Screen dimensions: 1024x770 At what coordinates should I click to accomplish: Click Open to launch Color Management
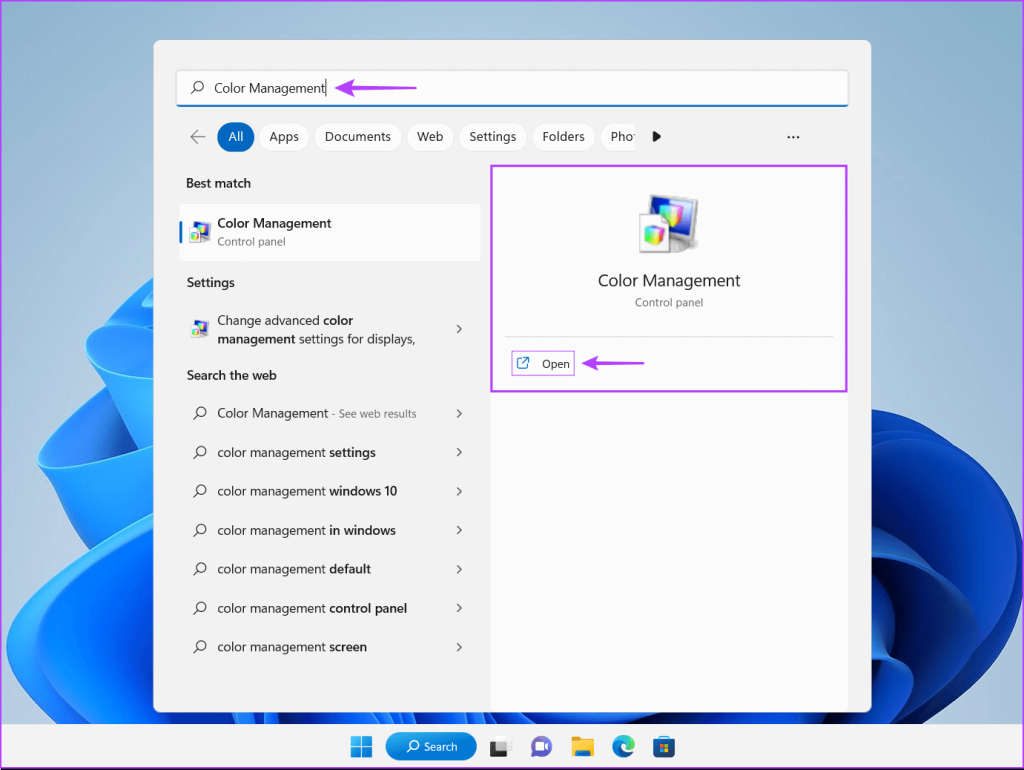(x=542, y=363)
